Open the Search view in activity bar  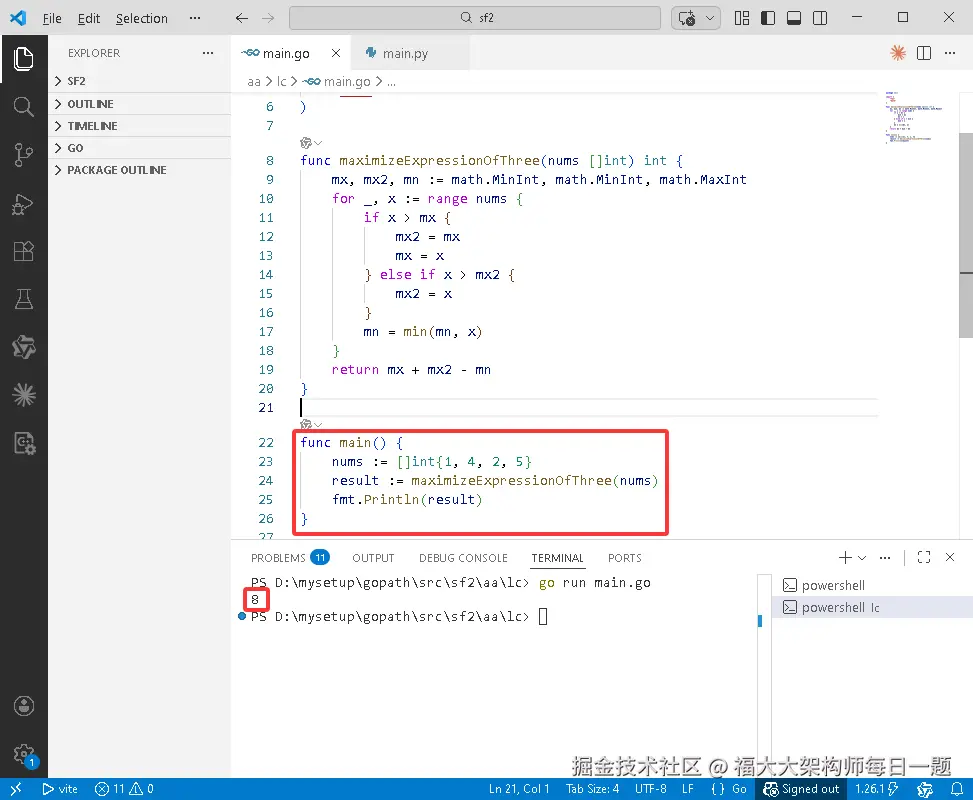pyautogui.click(x=24, y=107)
